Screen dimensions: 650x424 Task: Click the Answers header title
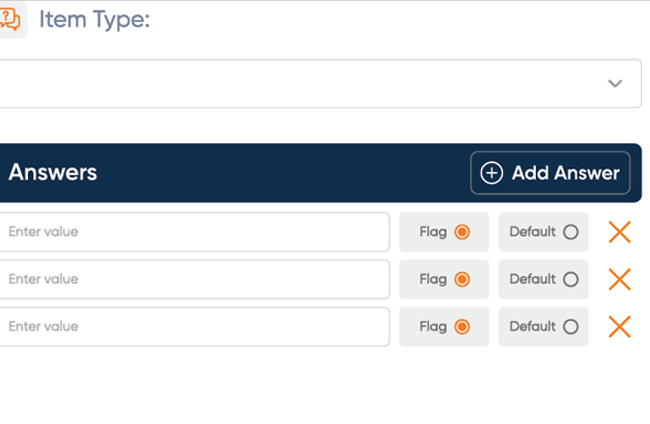click(53, 172)
